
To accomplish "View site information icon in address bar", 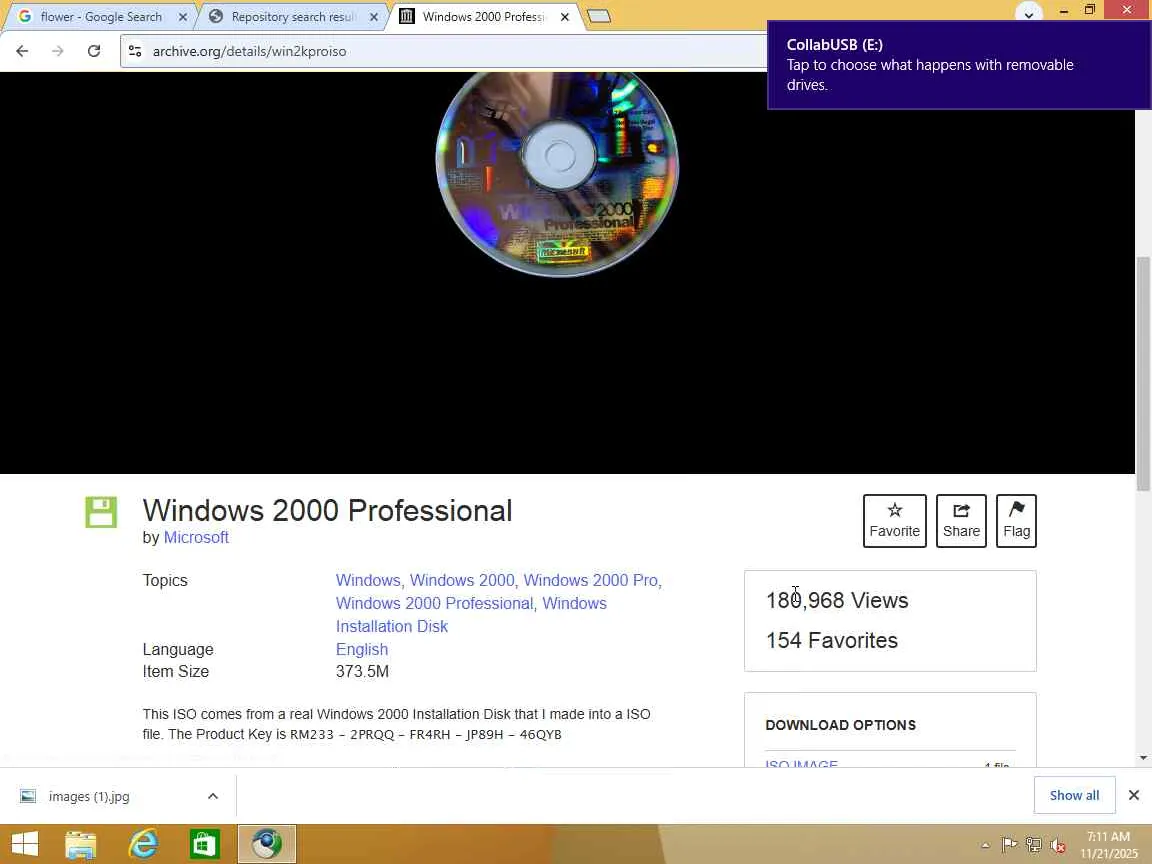I will [x=135, y=51].
